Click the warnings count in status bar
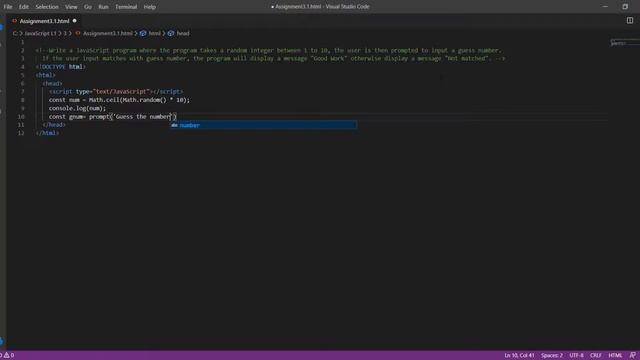 click(9, 355)
